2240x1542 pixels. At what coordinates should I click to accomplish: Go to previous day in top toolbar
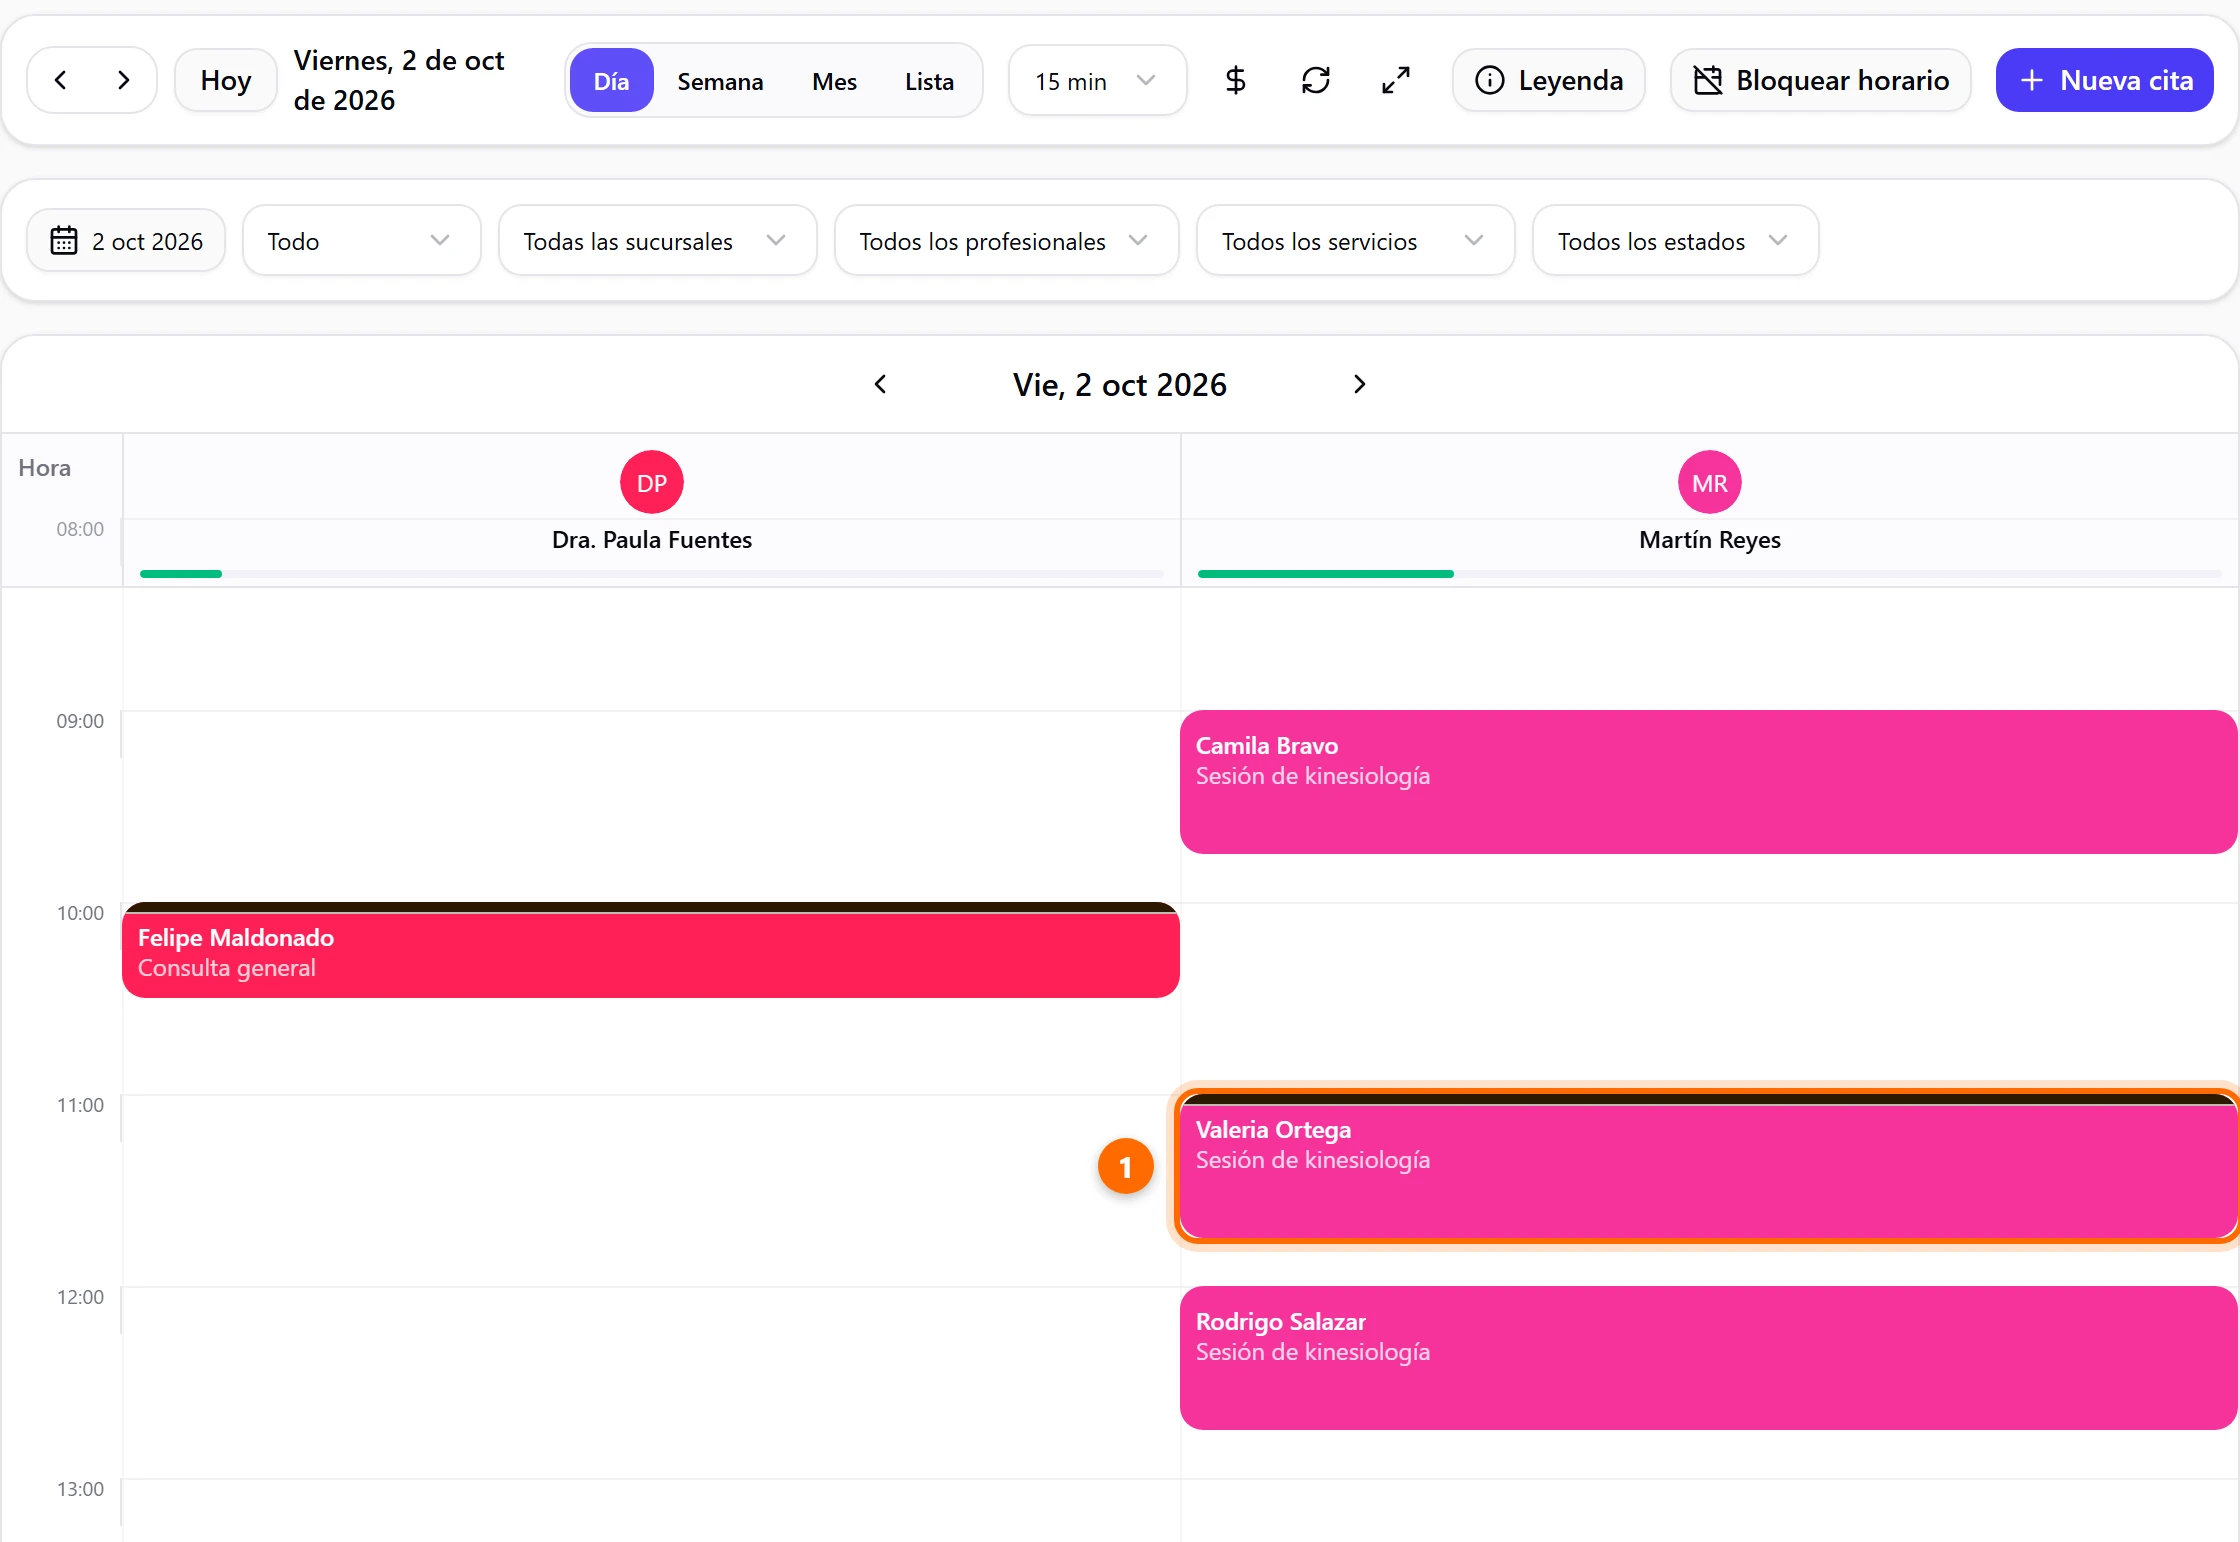61,80
